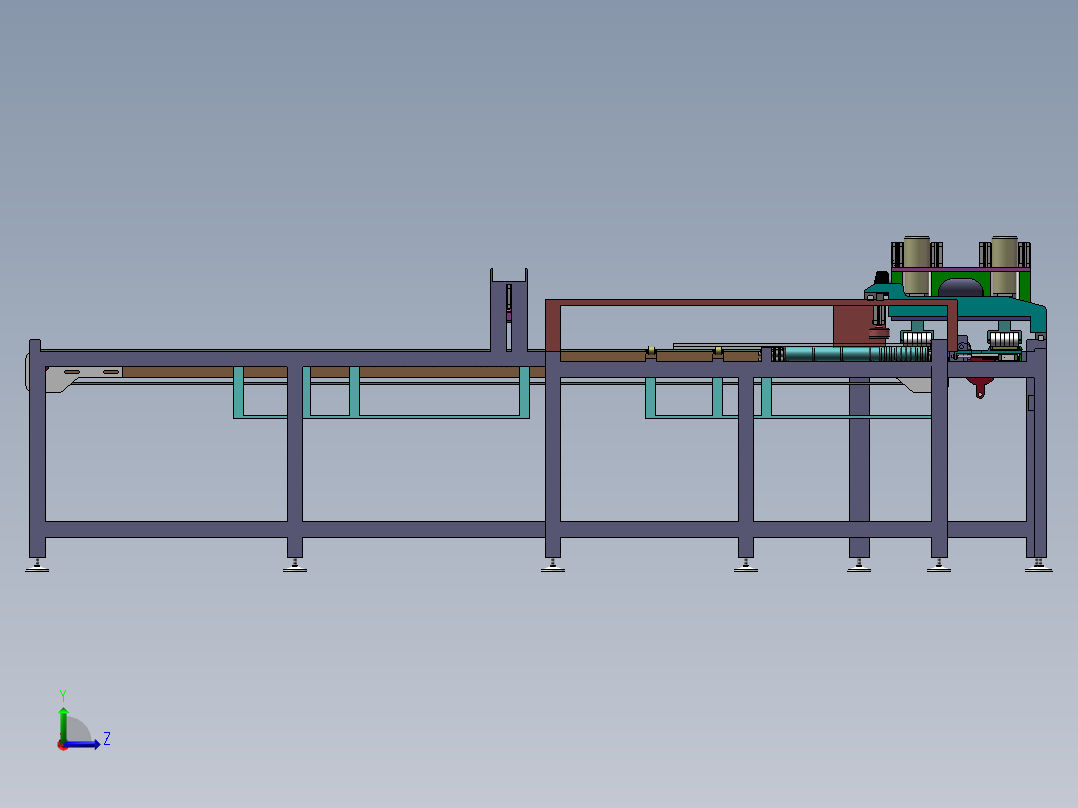Screen dimensions: 1078x808
Task: Click the blue Z axis arrow of the triad
Action: click(x=82, y=744)
